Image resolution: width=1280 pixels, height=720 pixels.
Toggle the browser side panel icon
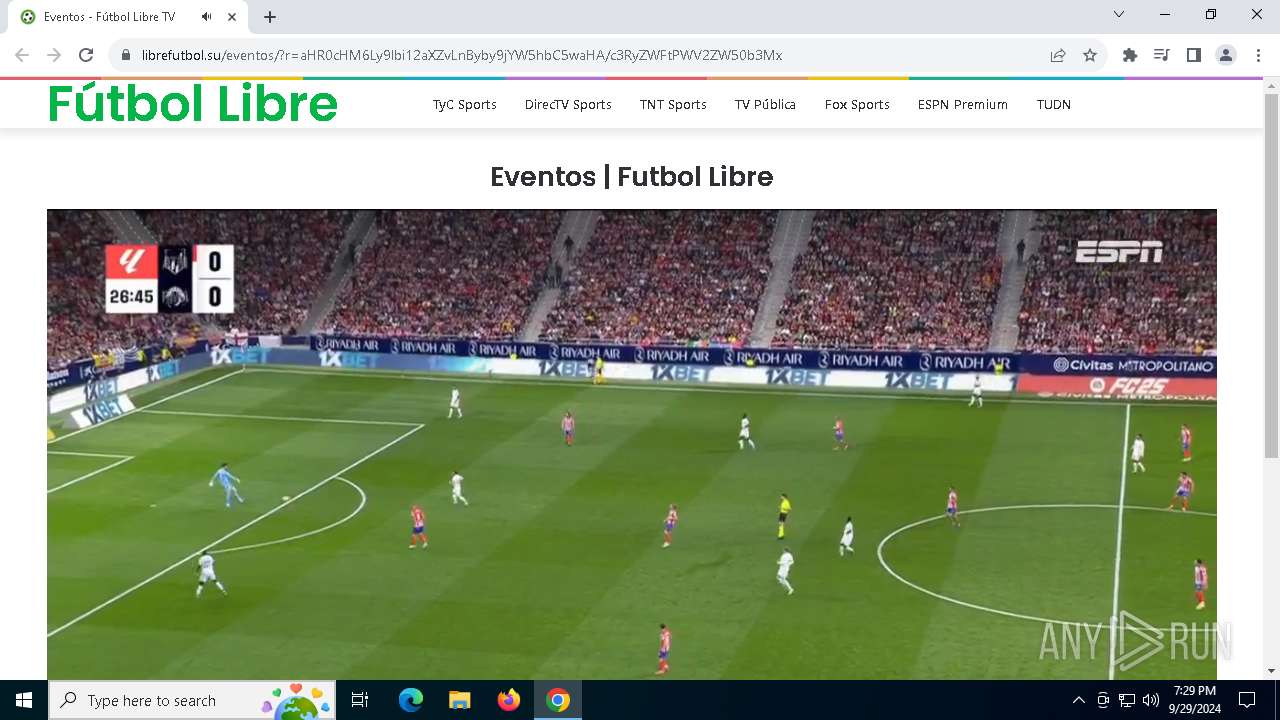pos(1193,55)
